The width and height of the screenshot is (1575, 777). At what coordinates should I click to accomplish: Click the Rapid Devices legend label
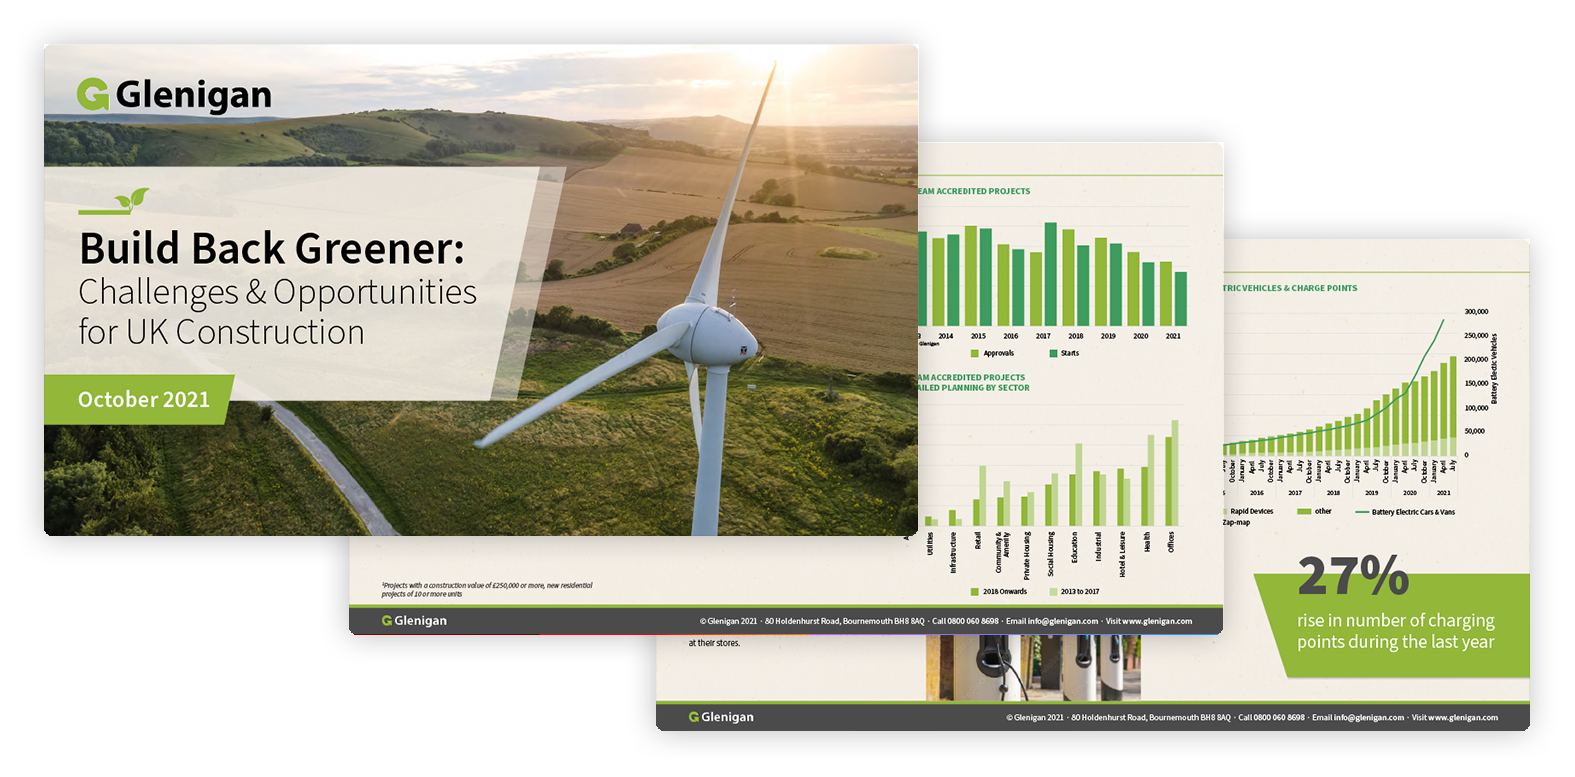click(1251, 511)
